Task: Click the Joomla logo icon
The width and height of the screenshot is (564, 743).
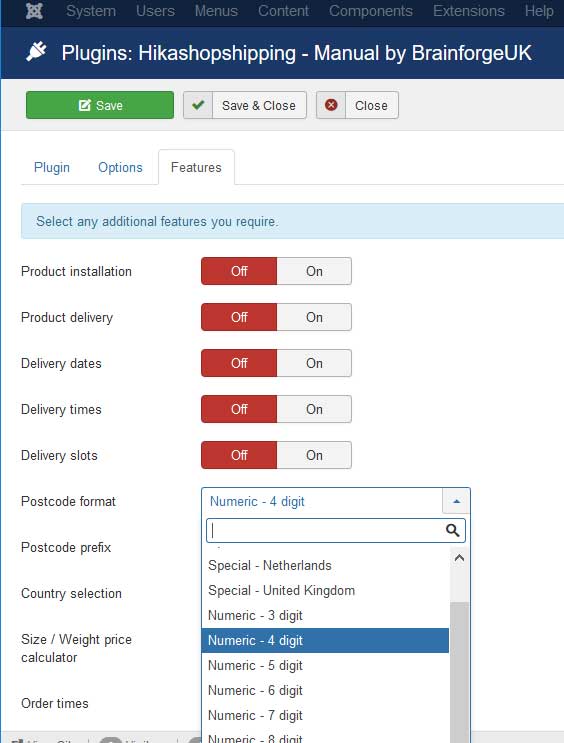Action: 34,11
